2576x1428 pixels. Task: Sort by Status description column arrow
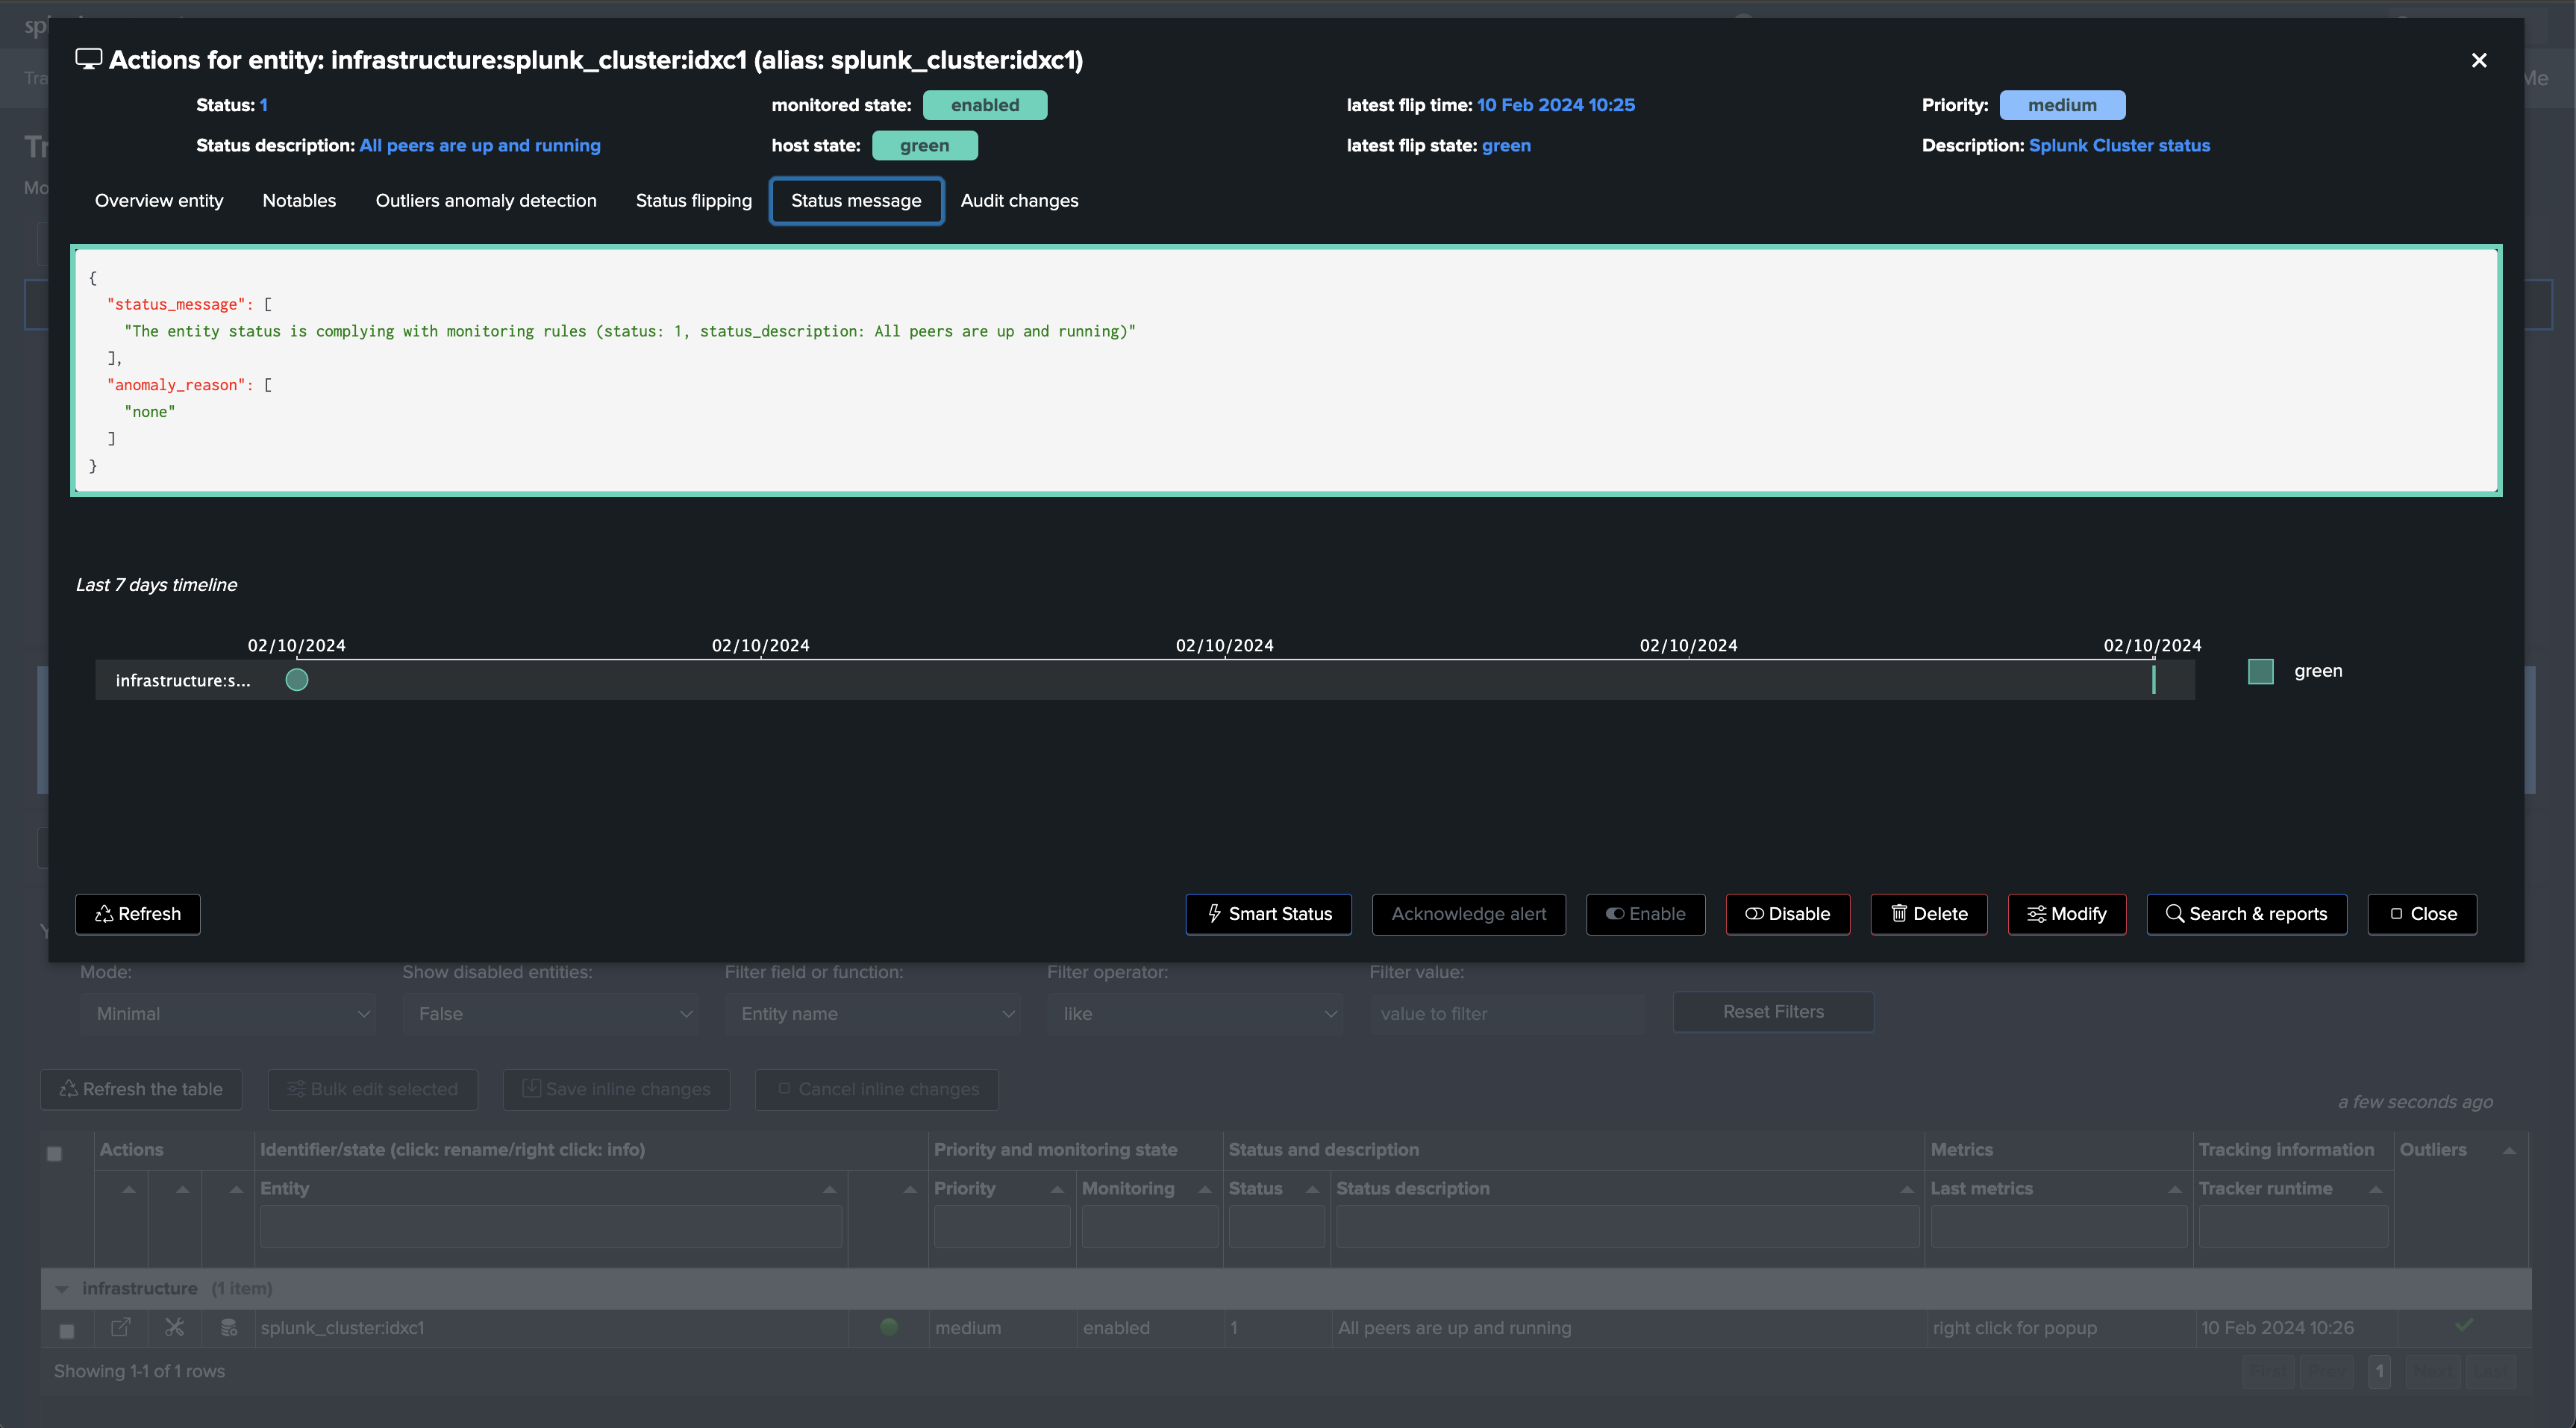1907,1189
